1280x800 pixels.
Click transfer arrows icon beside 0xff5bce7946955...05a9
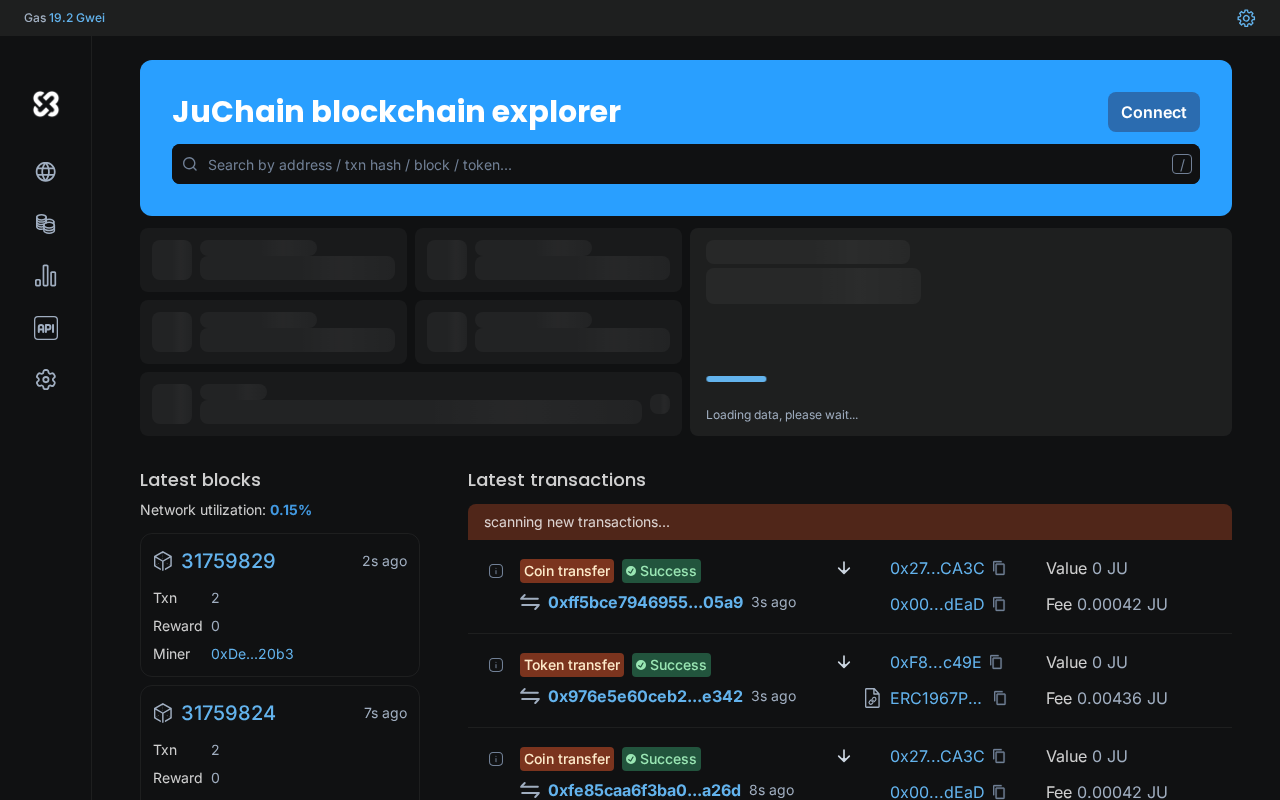pos(530,602)
